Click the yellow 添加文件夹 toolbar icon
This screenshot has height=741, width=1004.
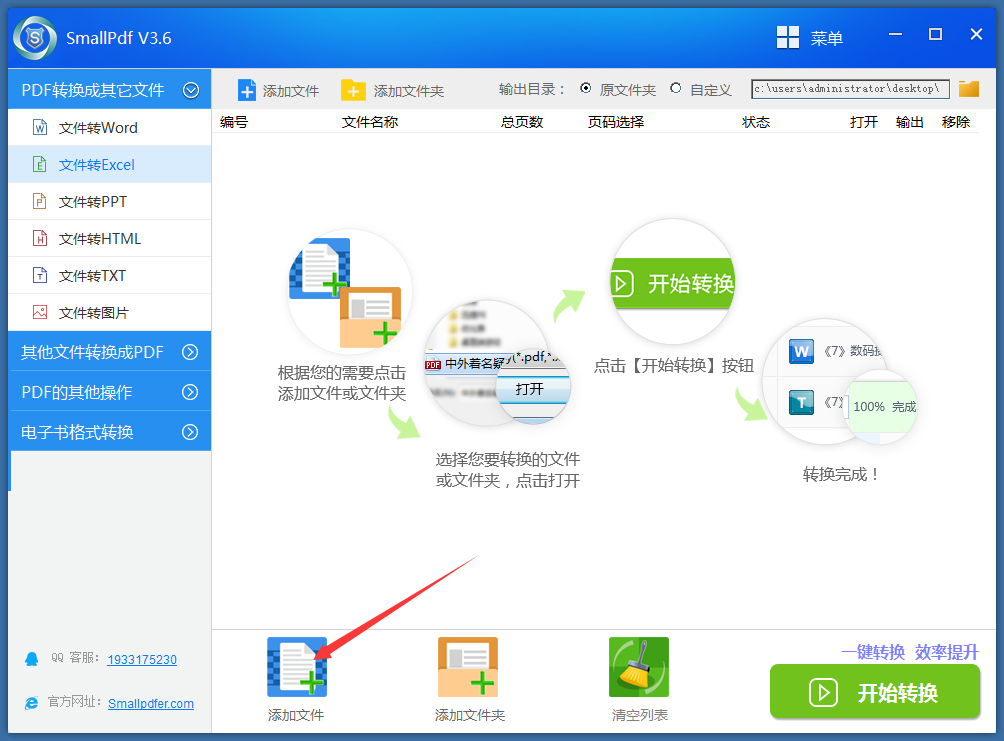[x=353, y=90]
